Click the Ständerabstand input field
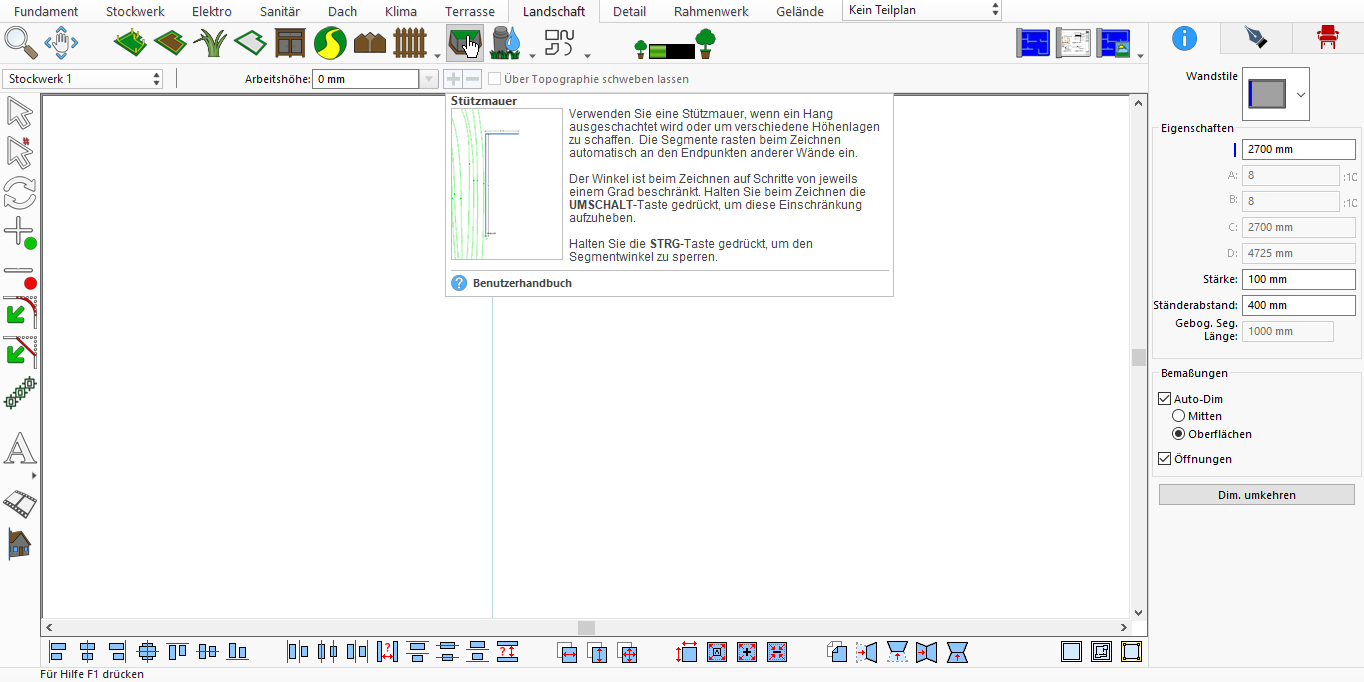Screen dimensions: 1364x682 pos(1298,305)
